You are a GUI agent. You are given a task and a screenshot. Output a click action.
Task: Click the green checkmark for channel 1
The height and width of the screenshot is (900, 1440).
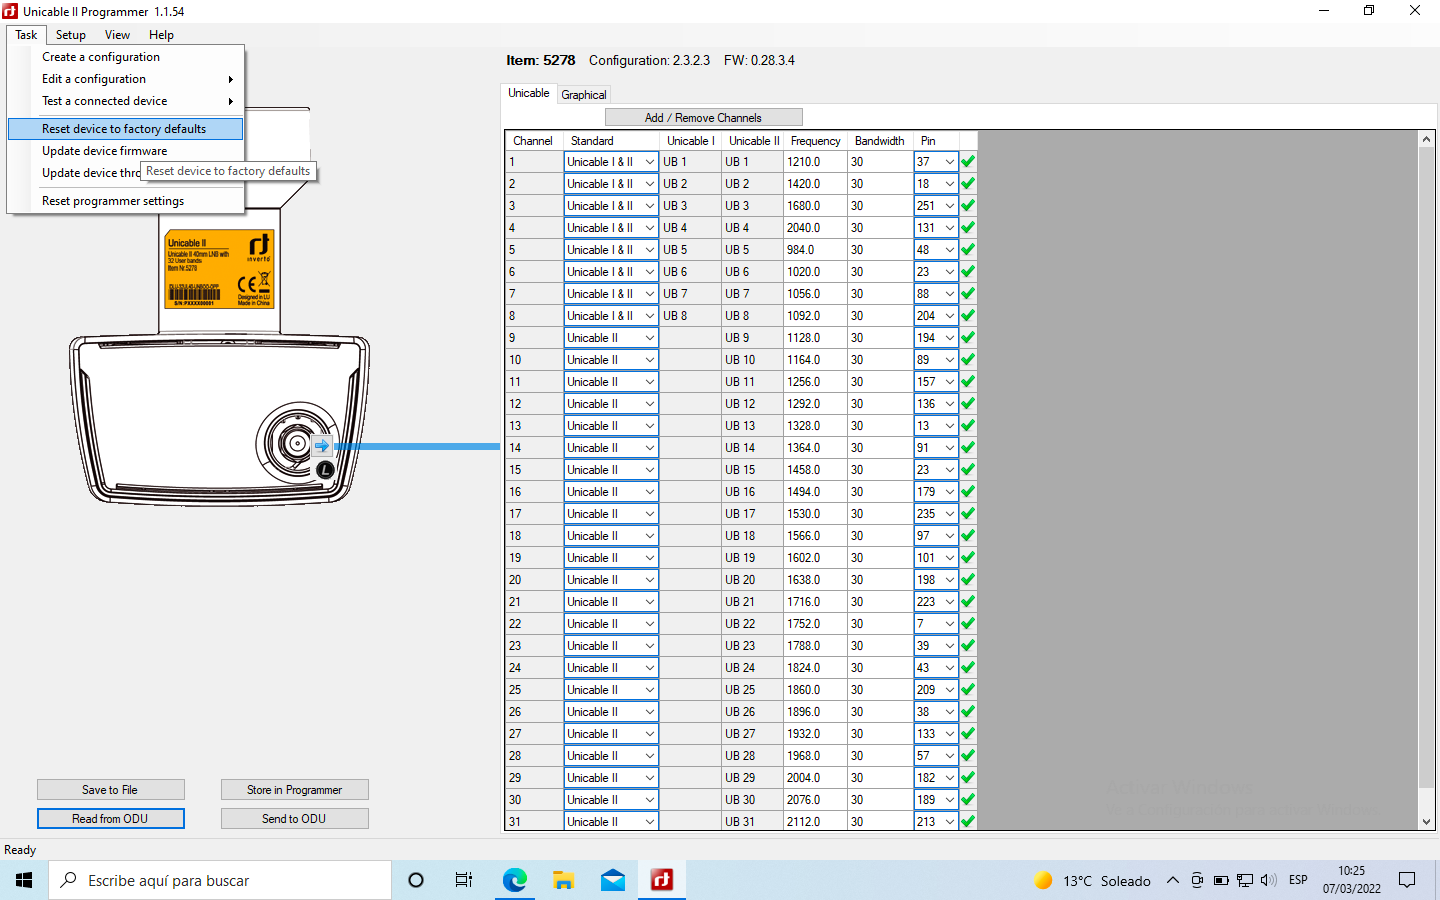[968, 162]
